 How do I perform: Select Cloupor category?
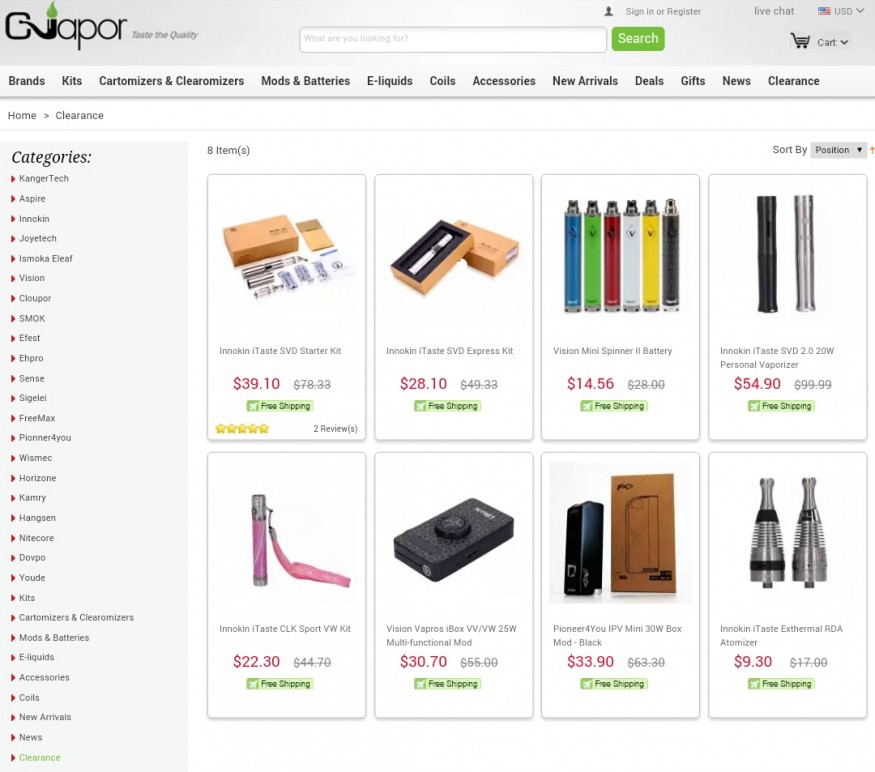click(x=35, y=298)
